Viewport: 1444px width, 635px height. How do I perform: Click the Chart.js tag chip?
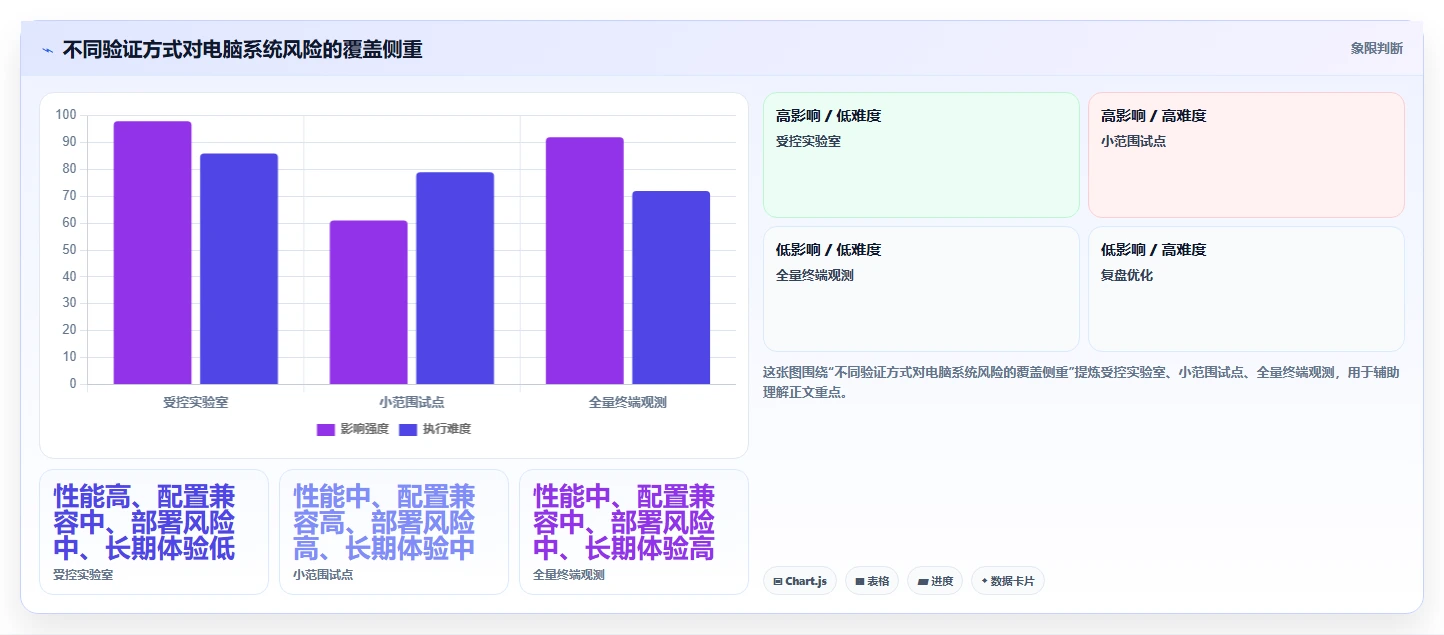pyautogui.click(x=800, y=581)
